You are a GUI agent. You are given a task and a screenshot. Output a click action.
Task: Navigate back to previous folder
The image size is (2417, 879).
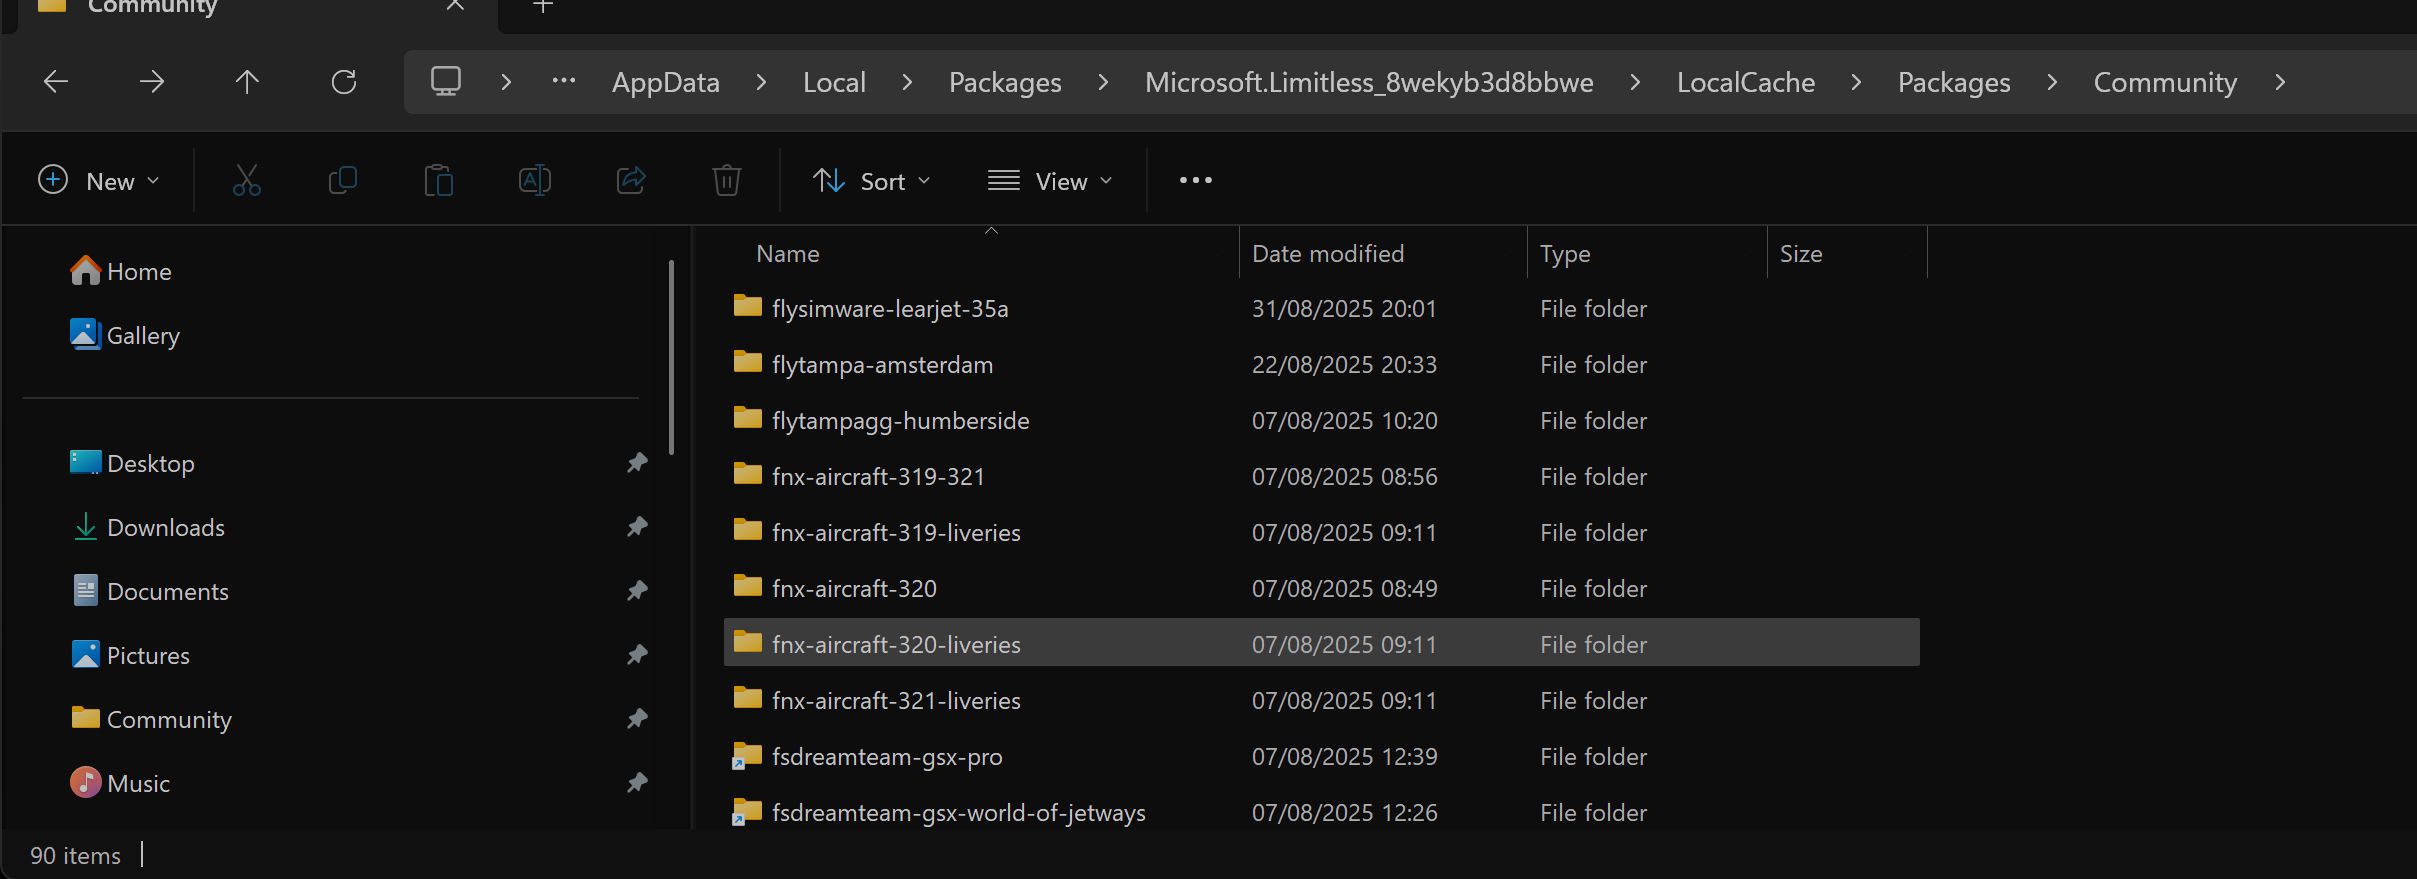coord(56,82)
